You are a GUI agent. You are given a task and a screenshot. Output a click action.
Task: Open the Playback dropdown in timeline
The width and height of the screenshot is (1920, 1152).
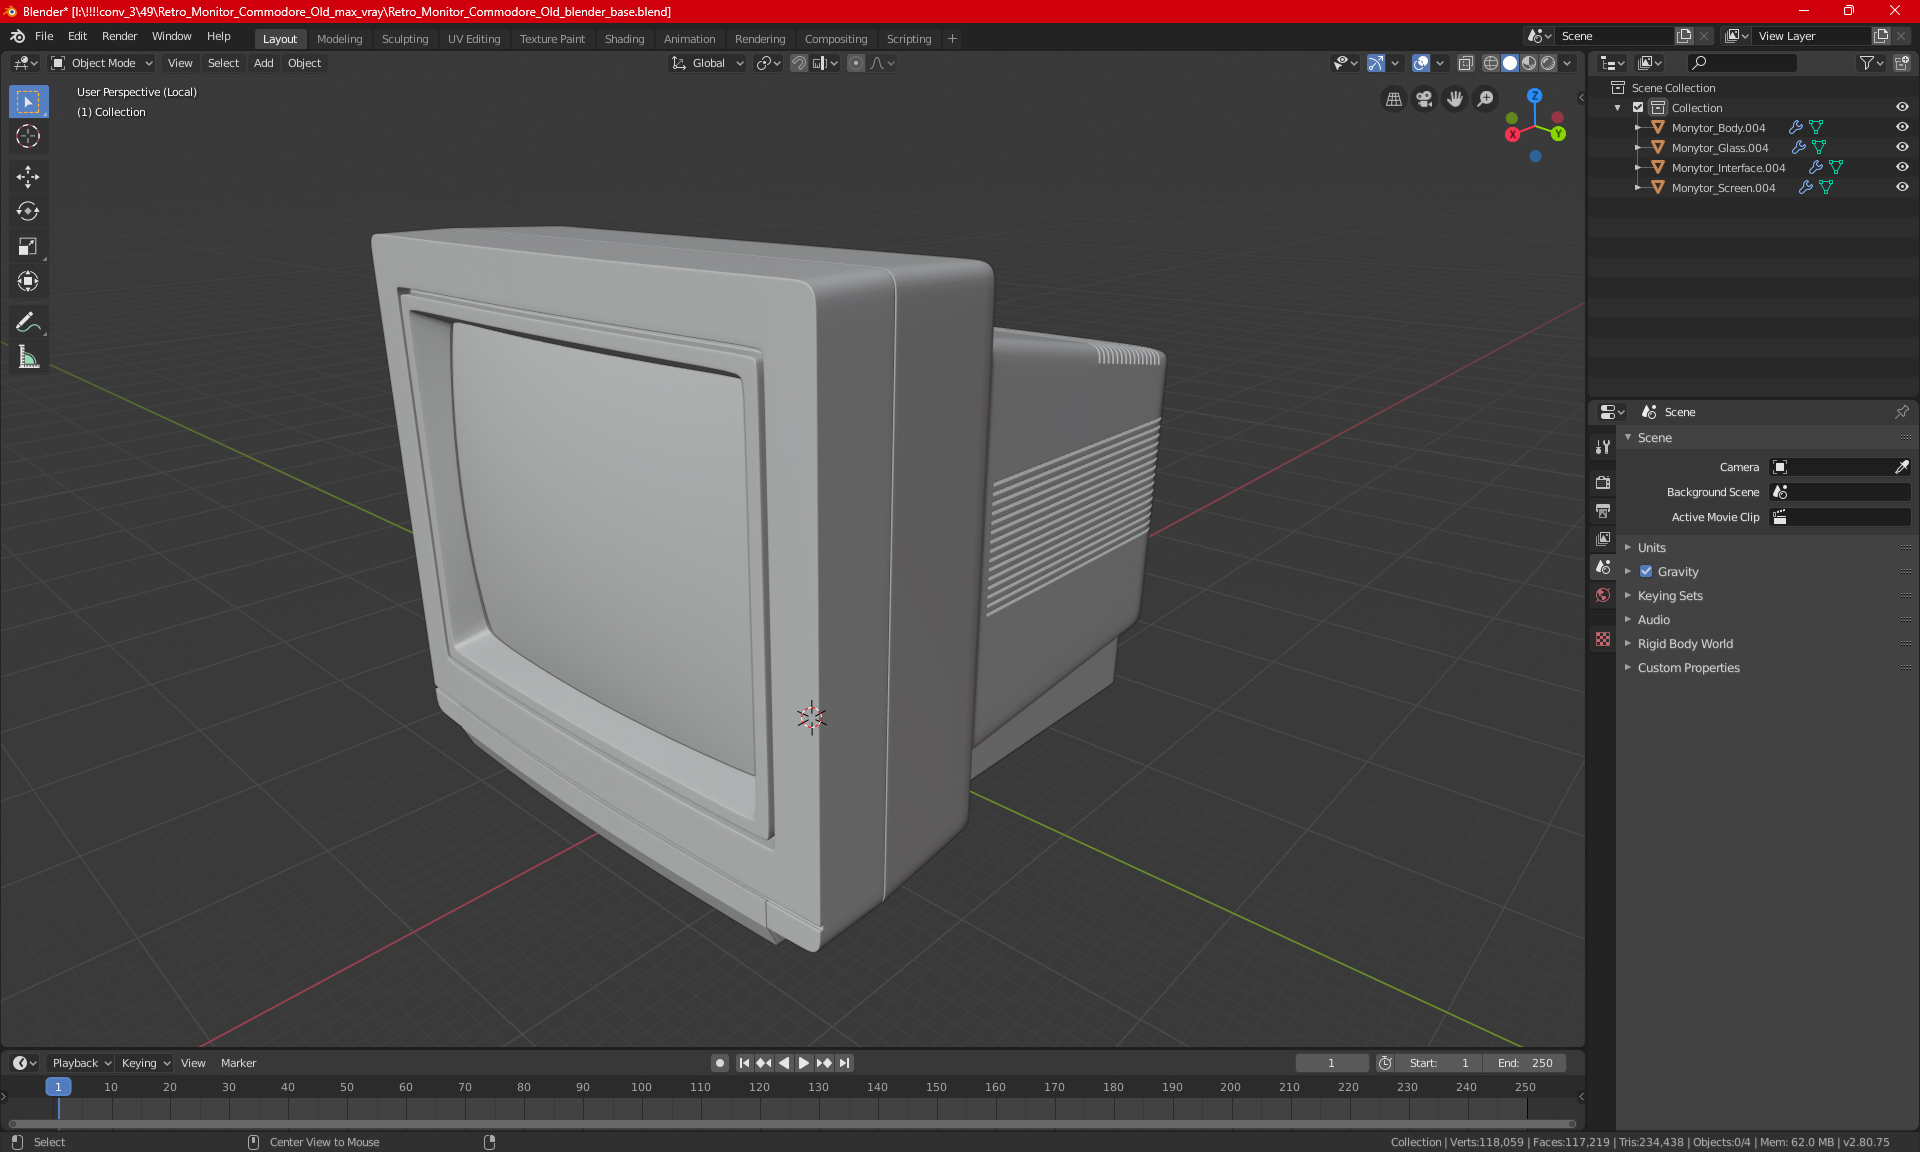click(x=81, y=1063)
